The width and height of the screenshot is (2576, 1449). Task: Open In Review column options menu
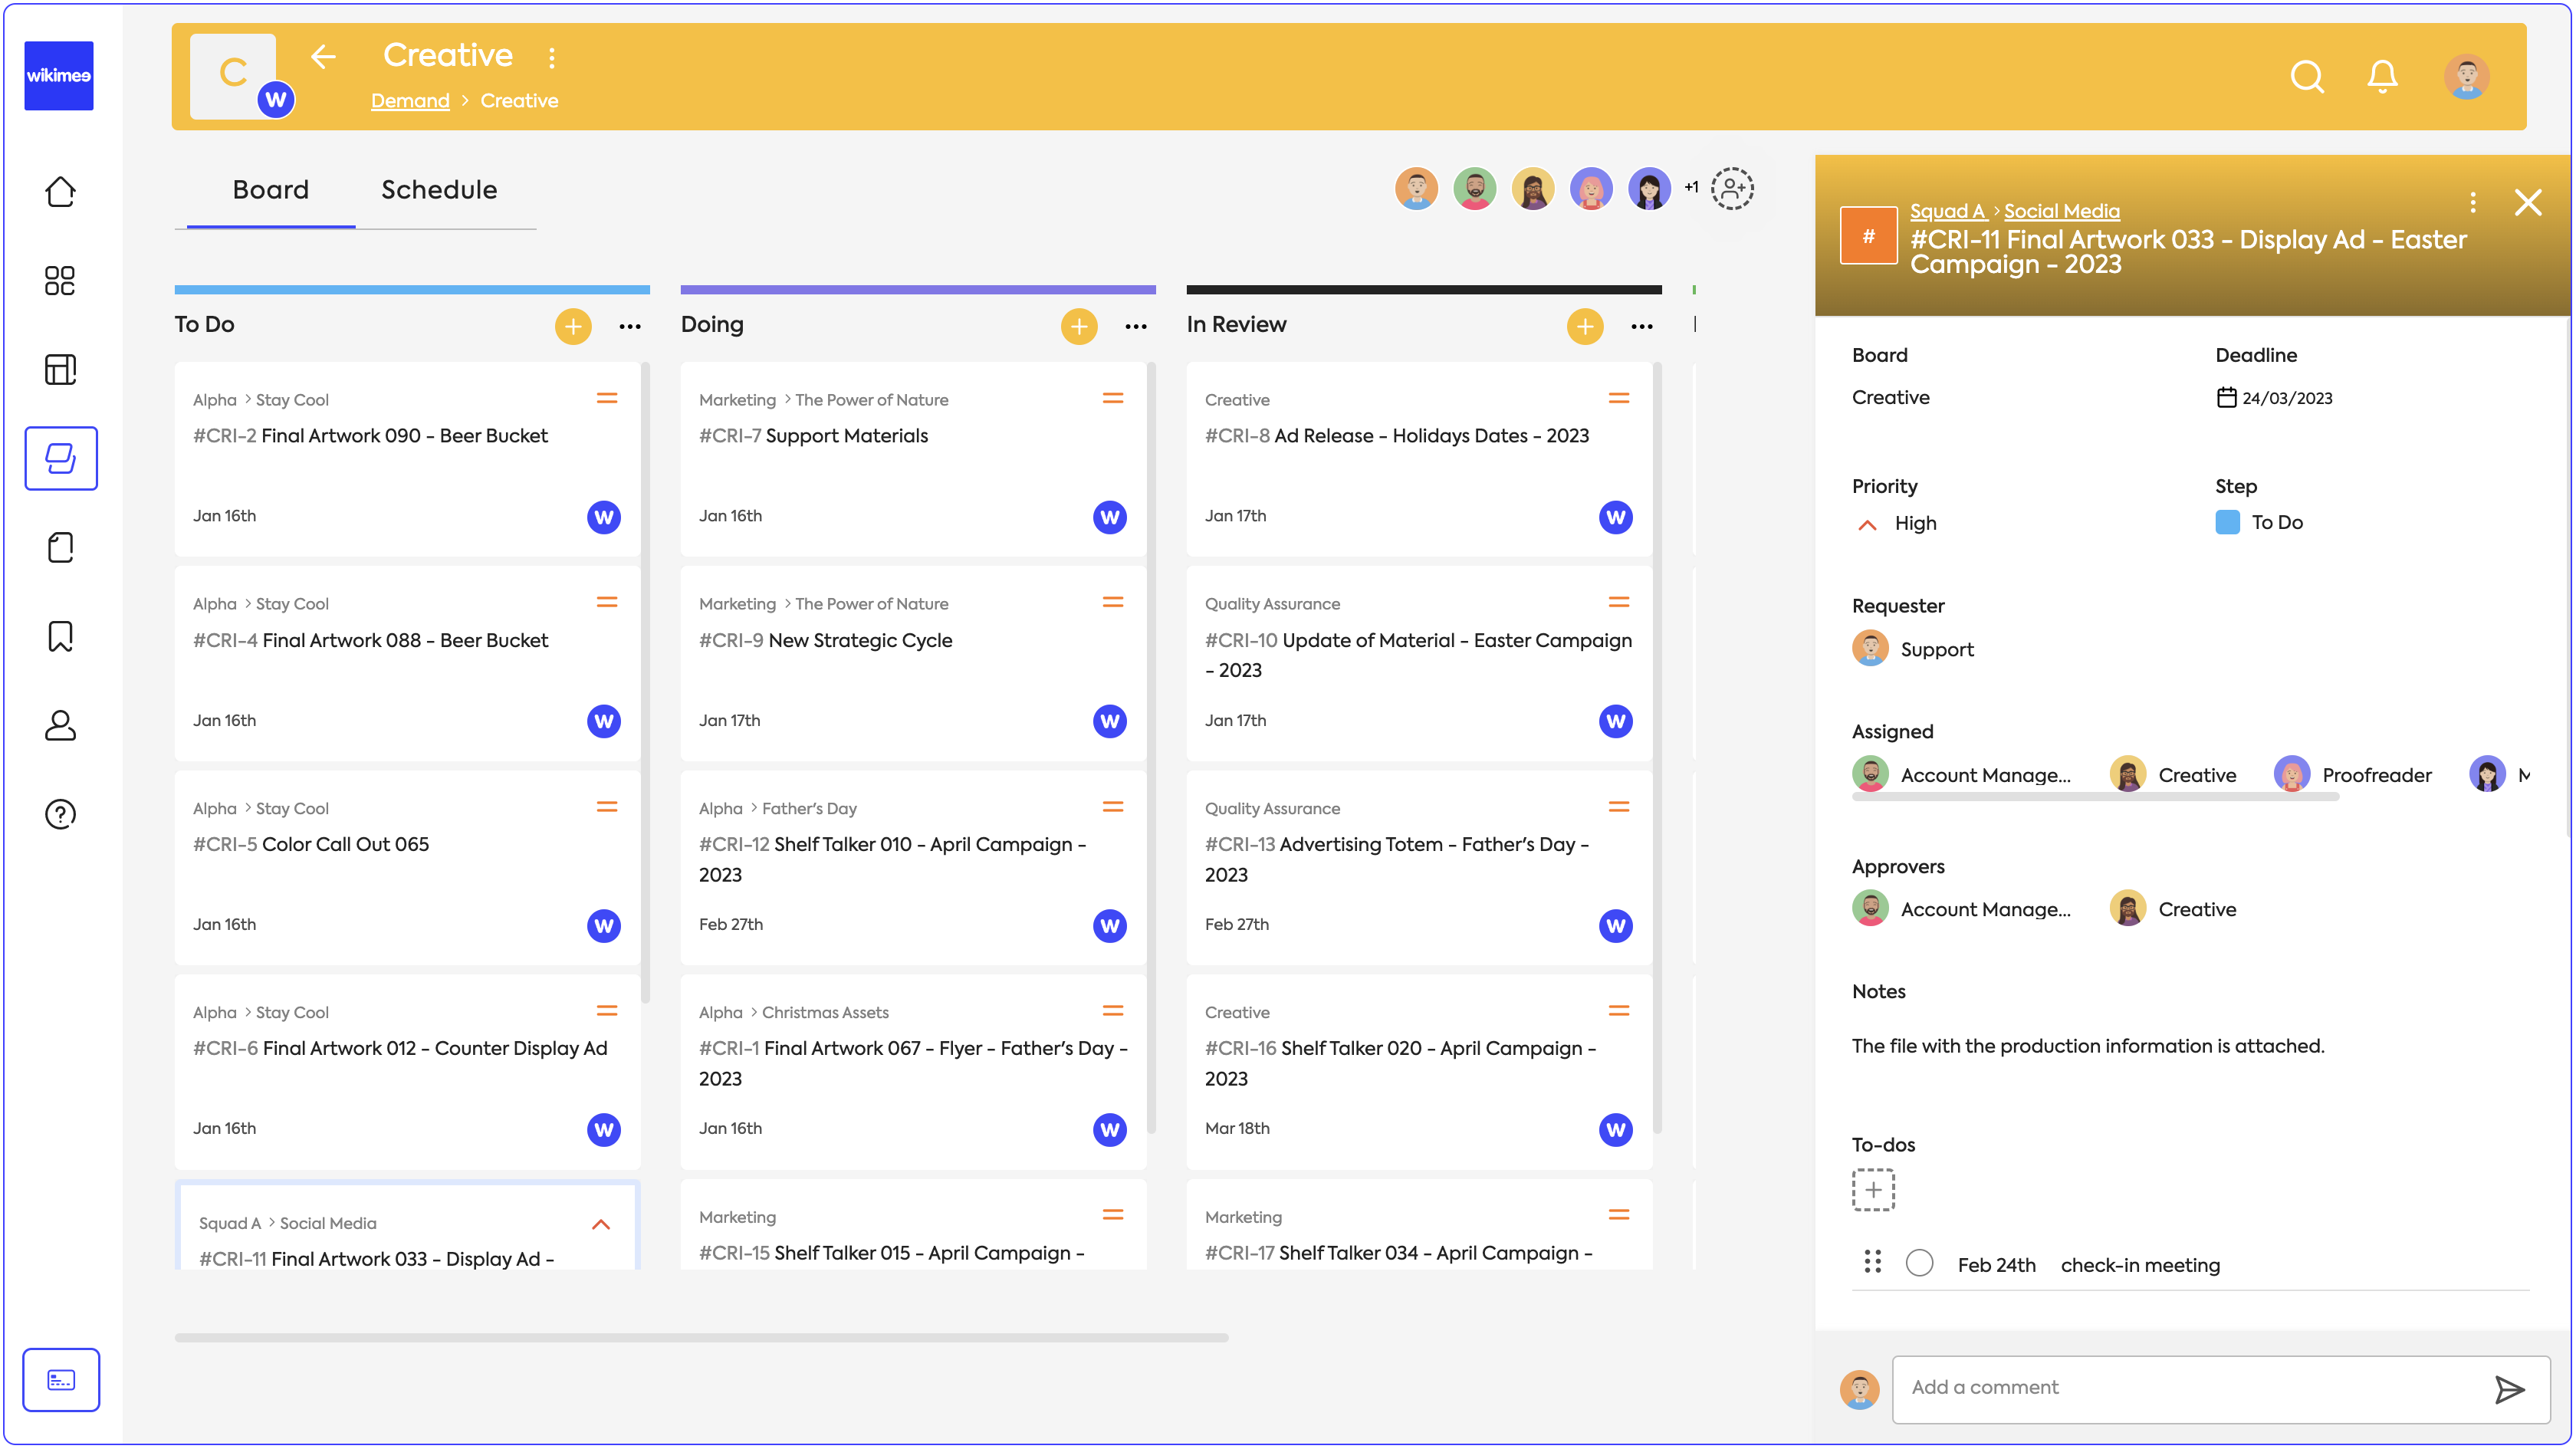pyautogui.click(x=1641, y=326)
